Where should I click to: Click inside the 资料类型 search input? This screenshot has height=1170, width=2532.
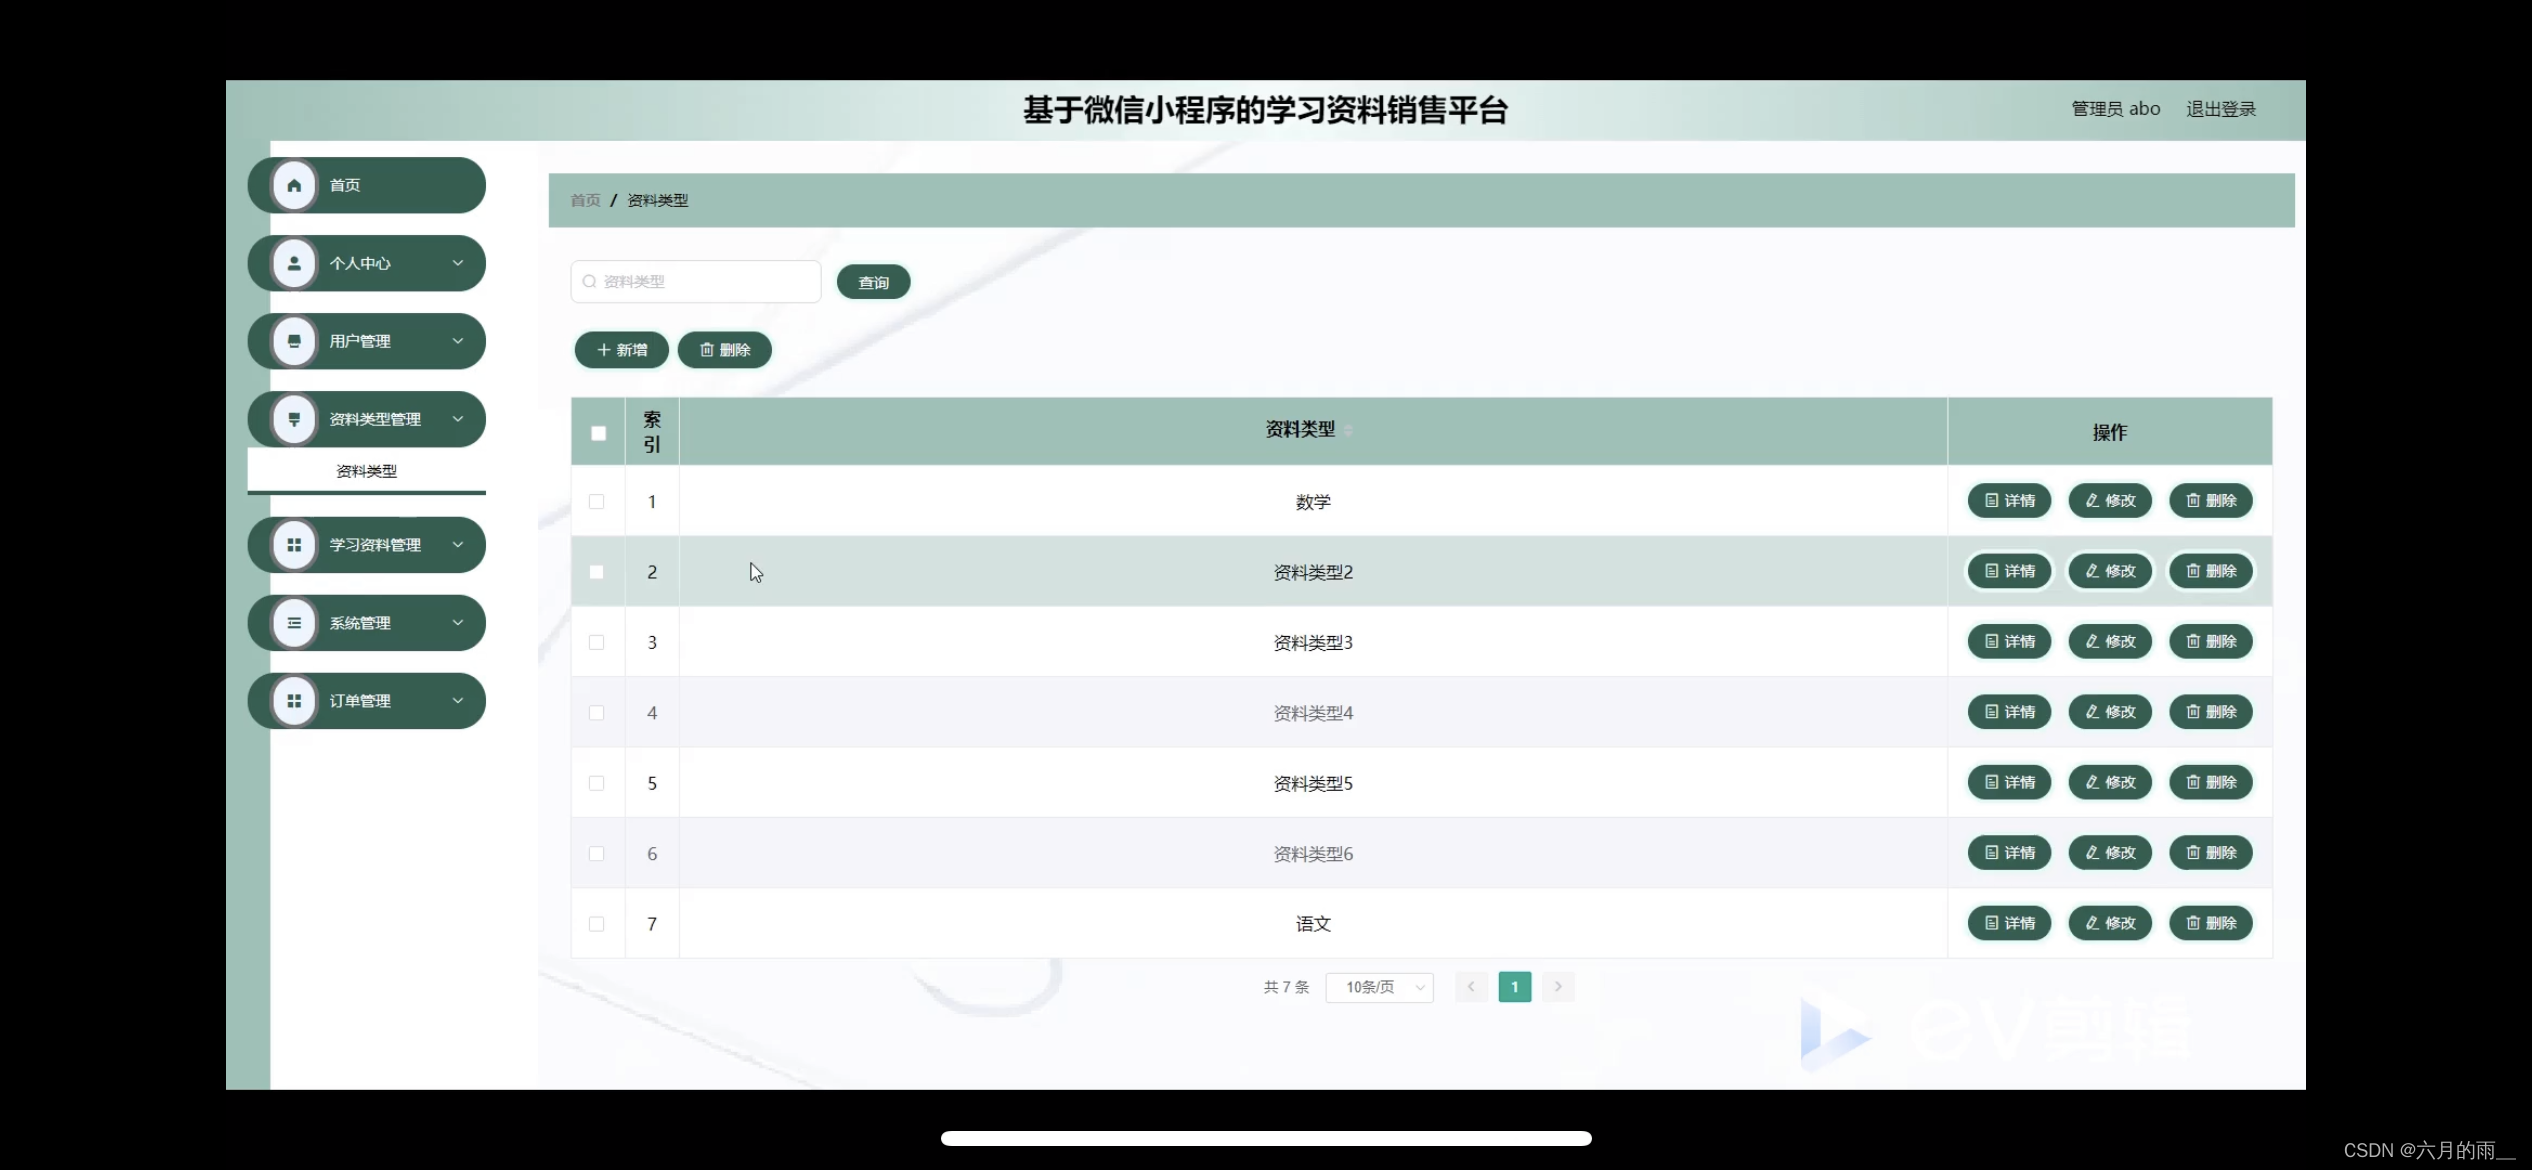click(696, 282)
